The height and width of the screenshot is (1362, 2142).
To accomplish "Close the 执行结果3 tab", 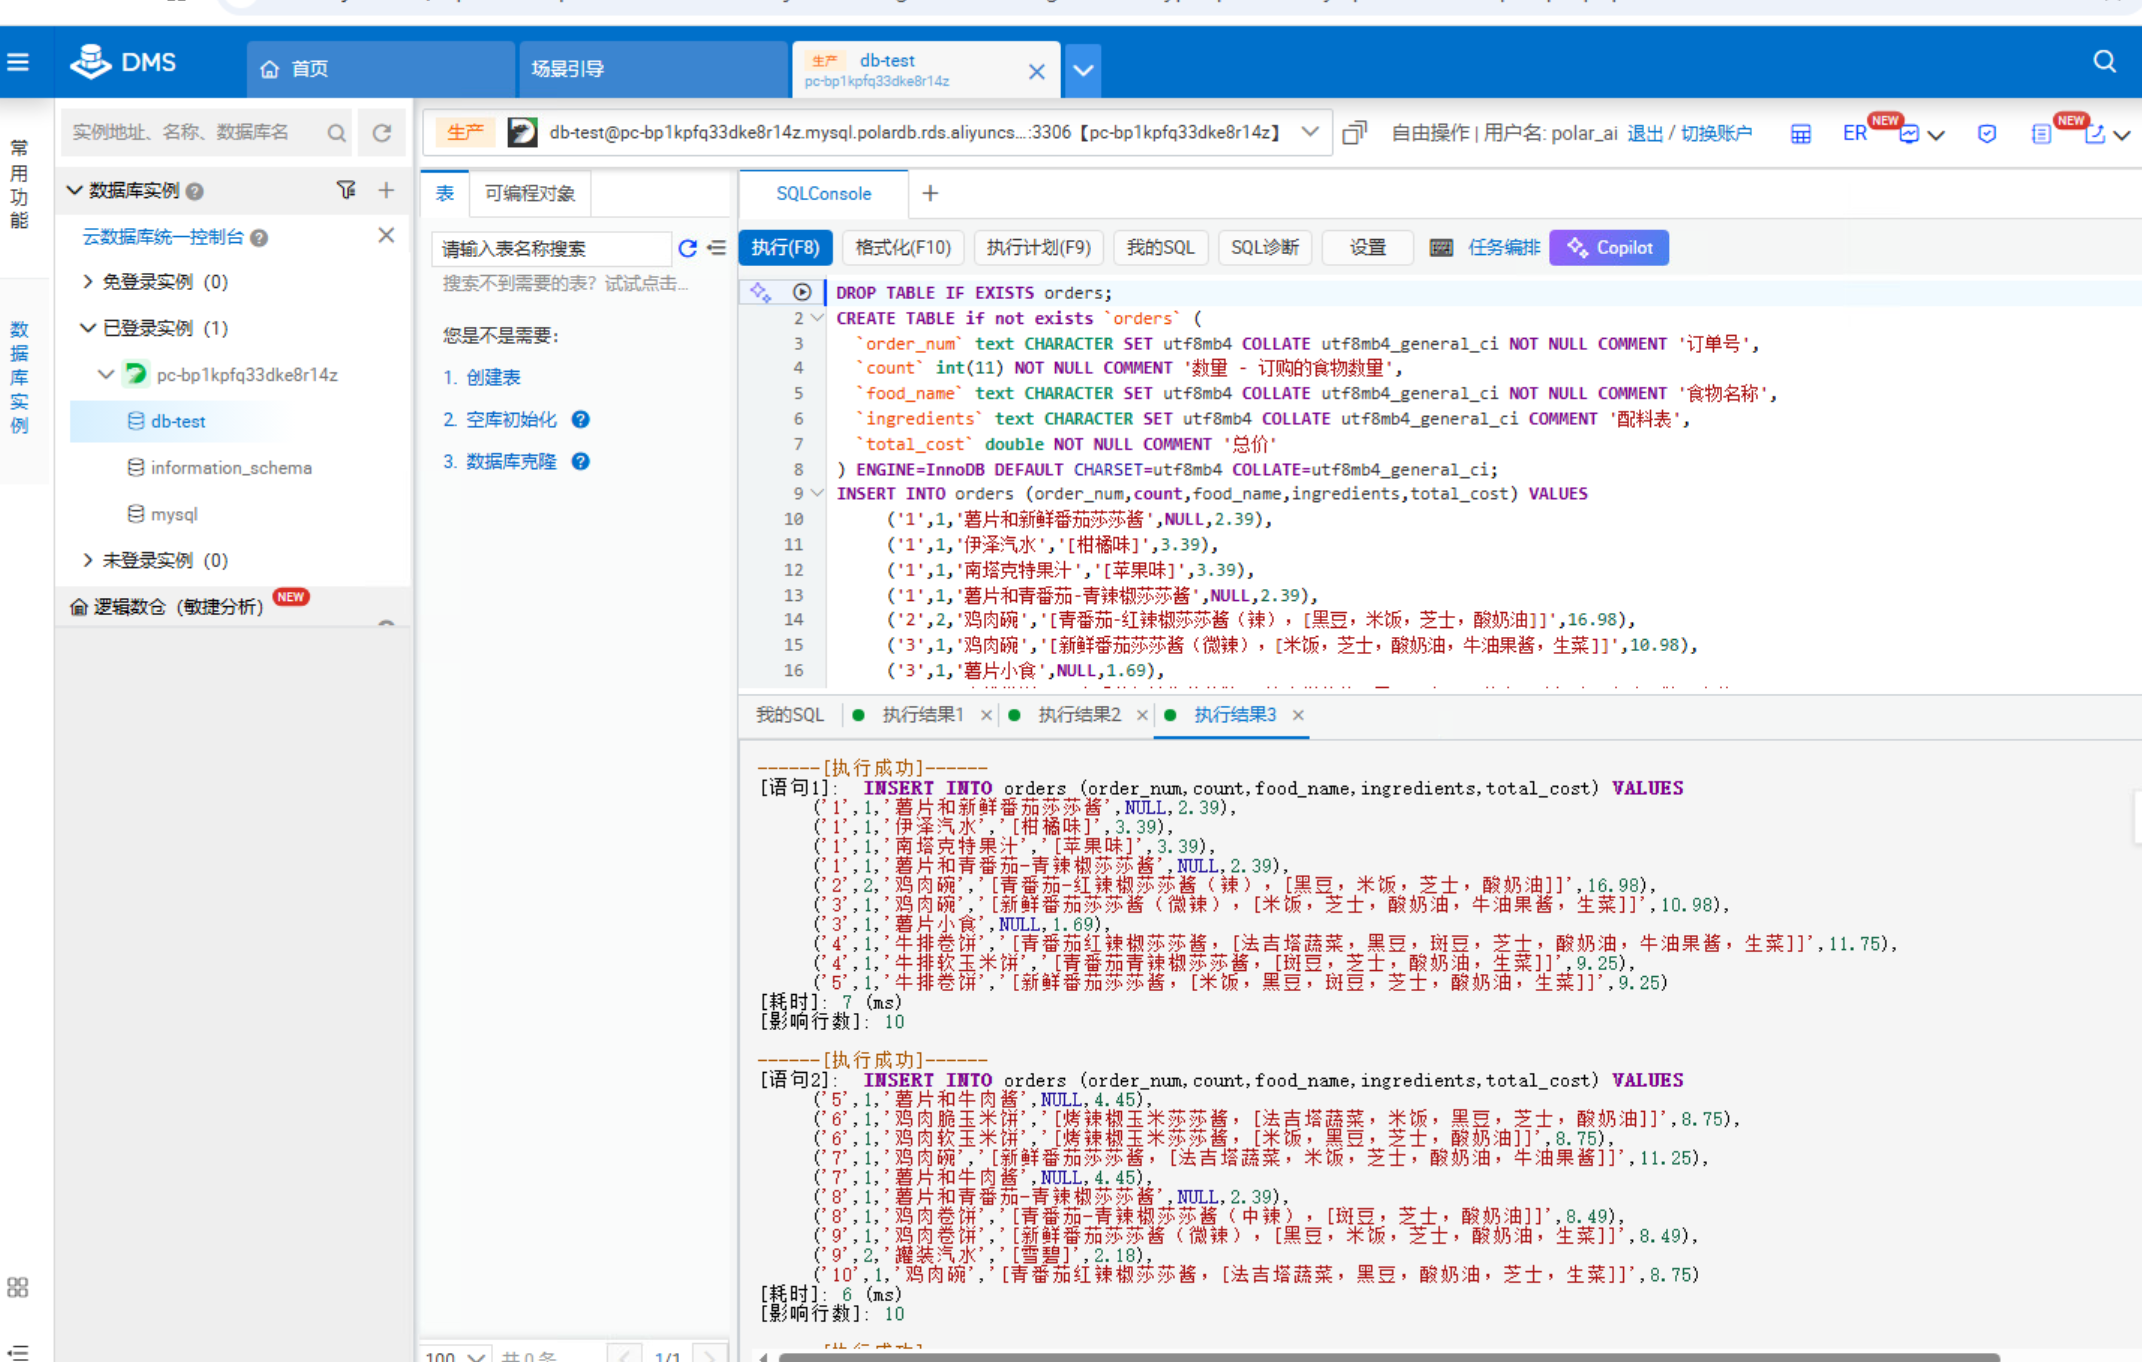I will (x=1298, y=715).
